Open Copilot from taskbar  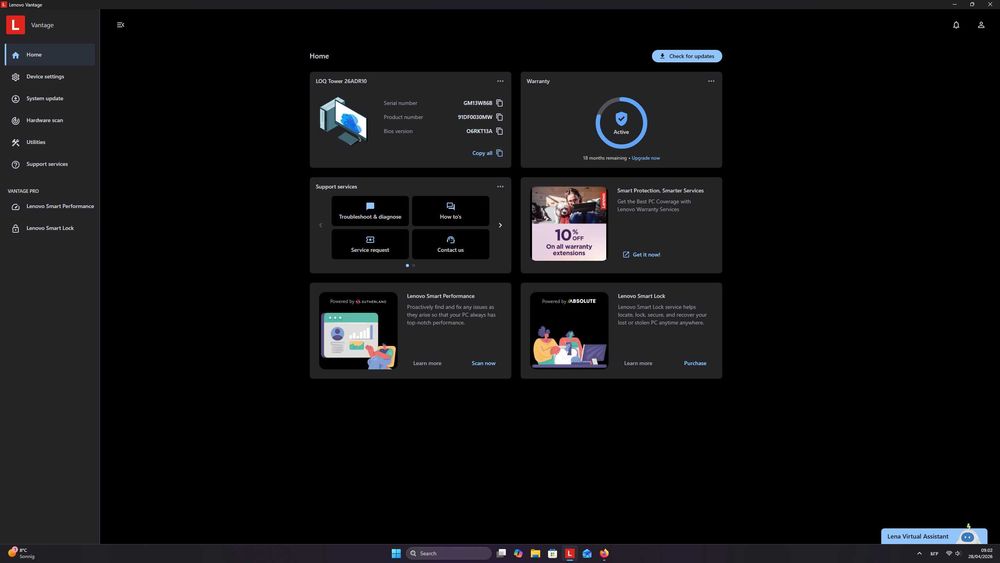tap(518, 553)
